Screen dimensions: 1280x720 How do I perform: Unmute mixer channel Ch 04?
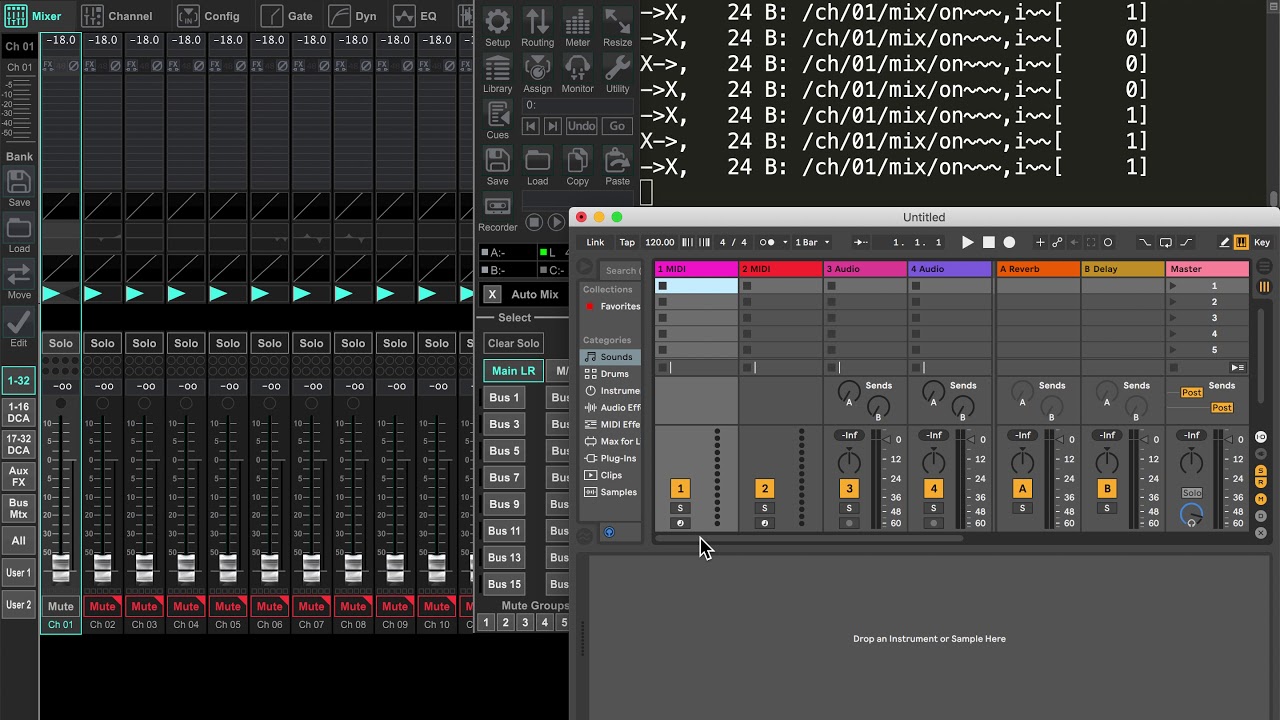click(186, 606)
